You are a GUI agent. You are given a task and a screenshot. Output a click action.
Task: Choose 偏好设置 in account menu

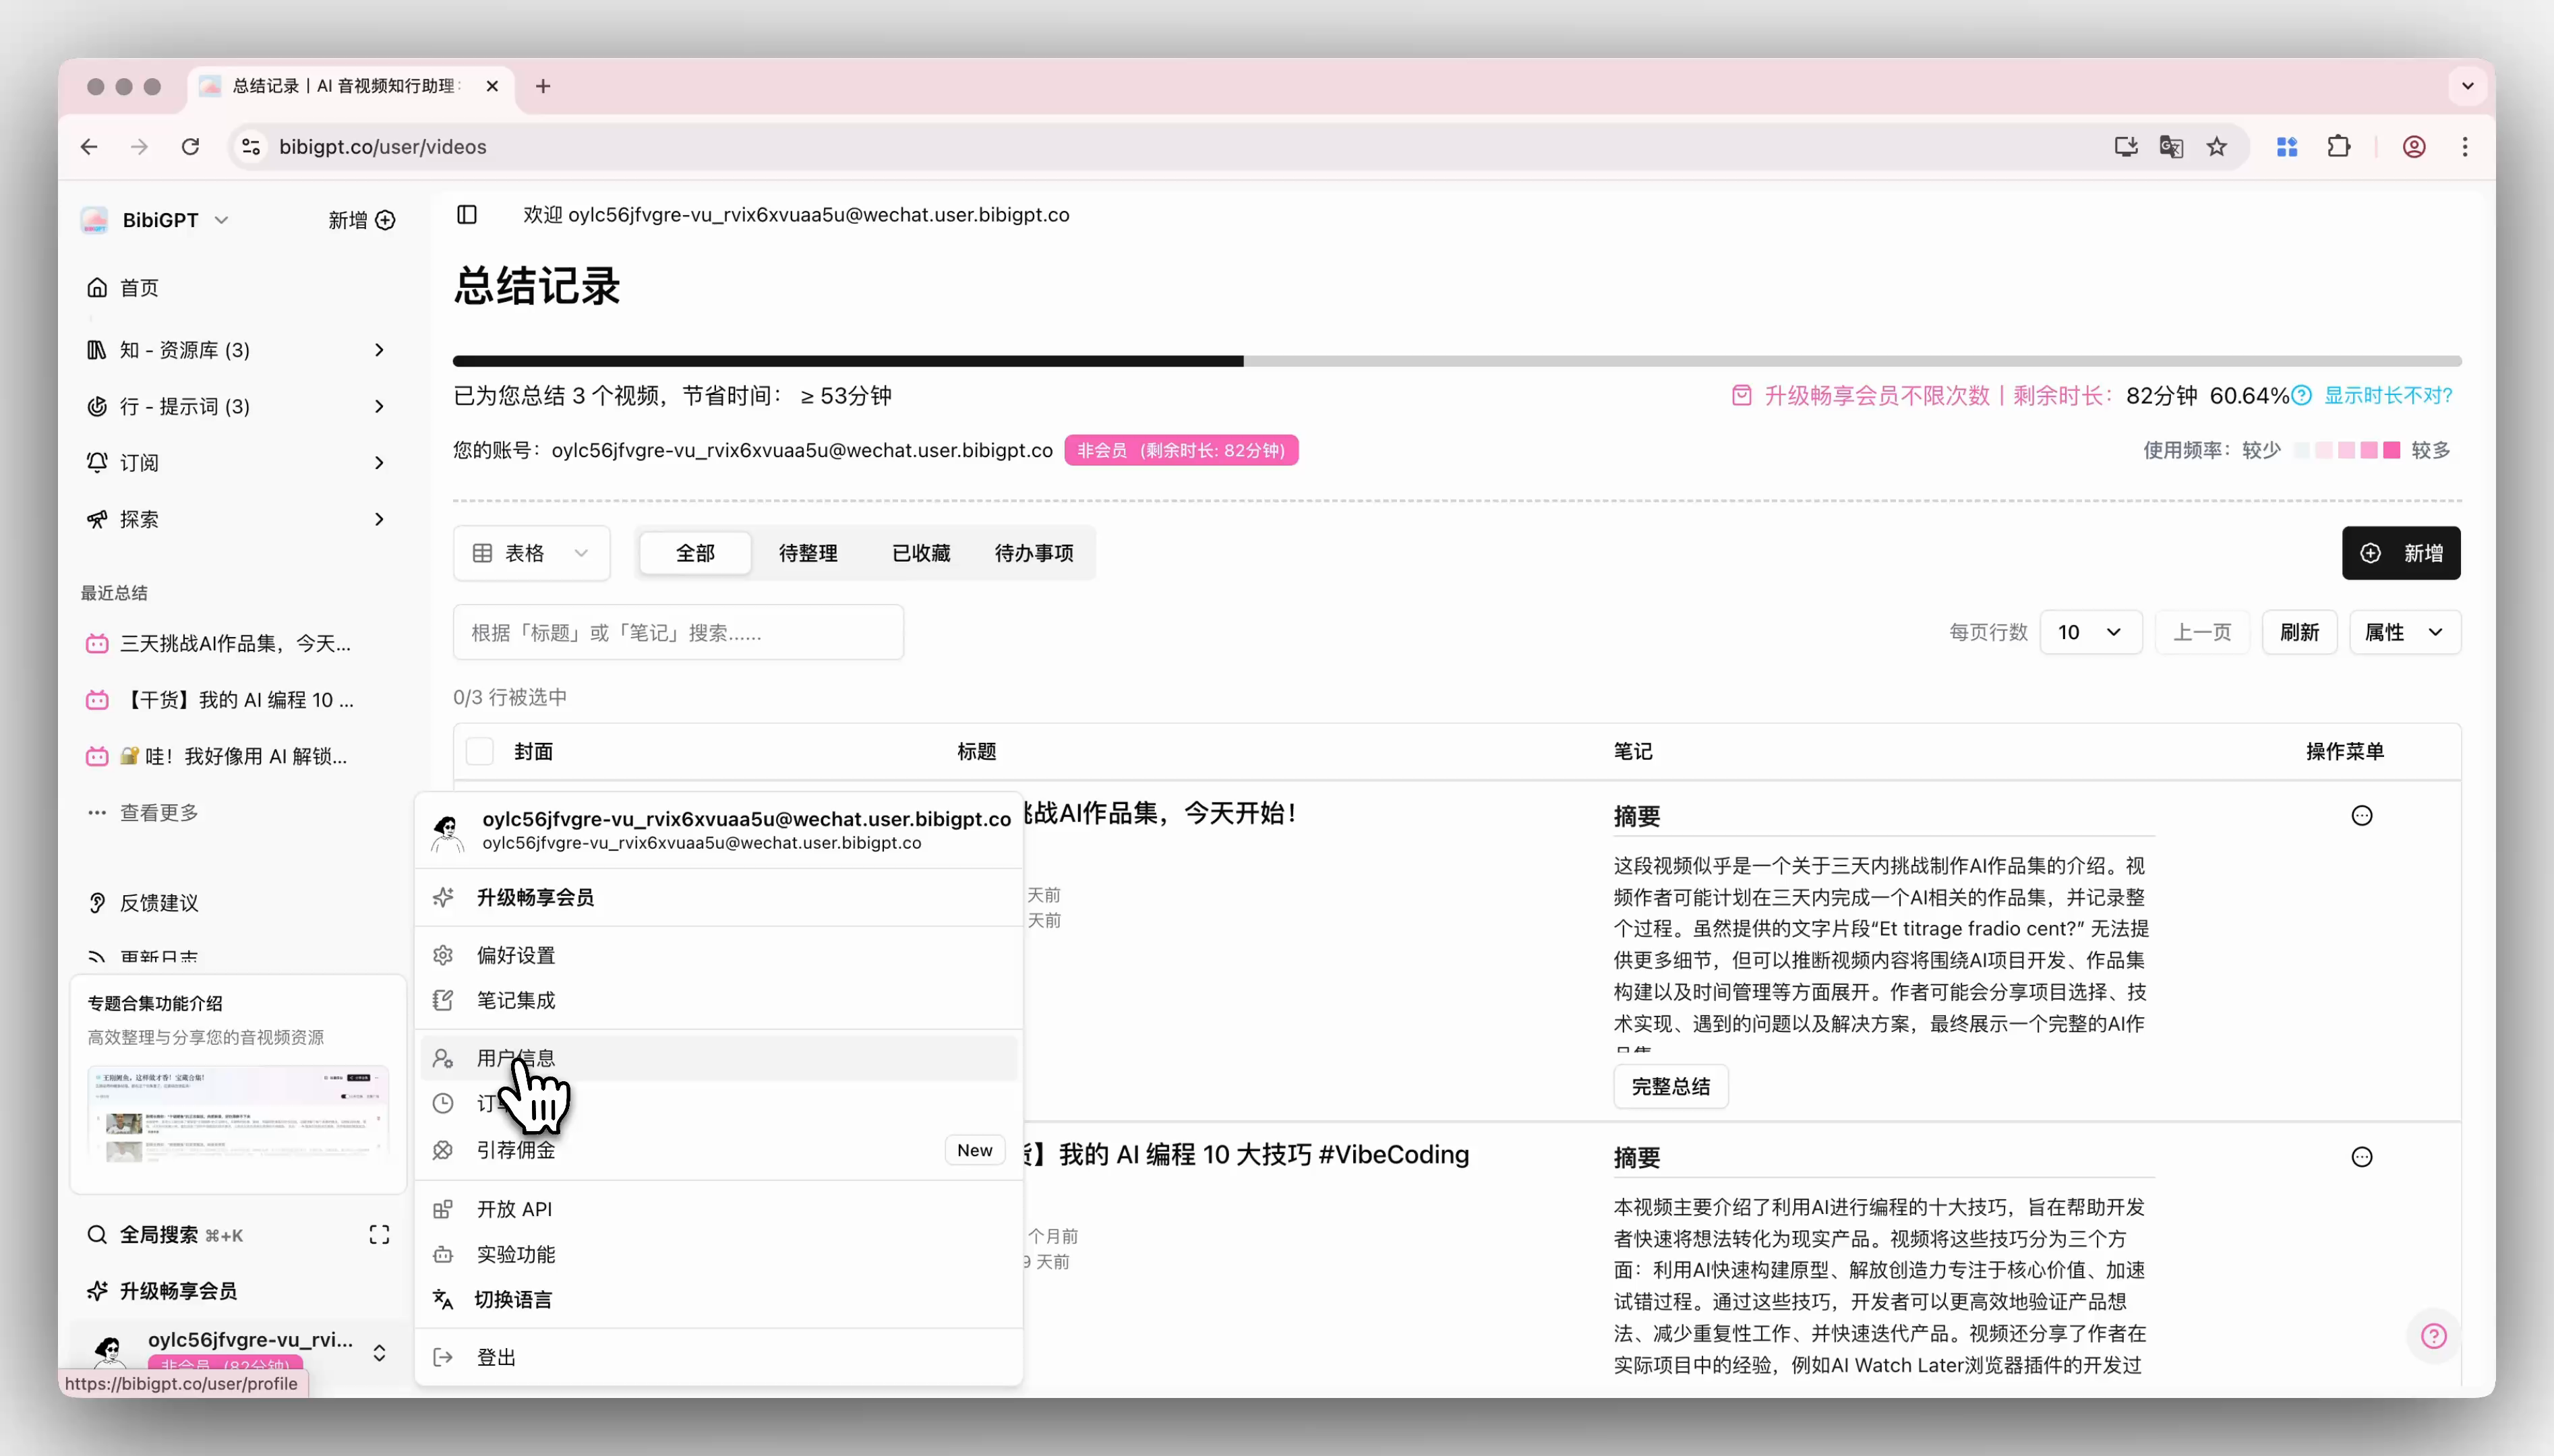pos(719,955)
